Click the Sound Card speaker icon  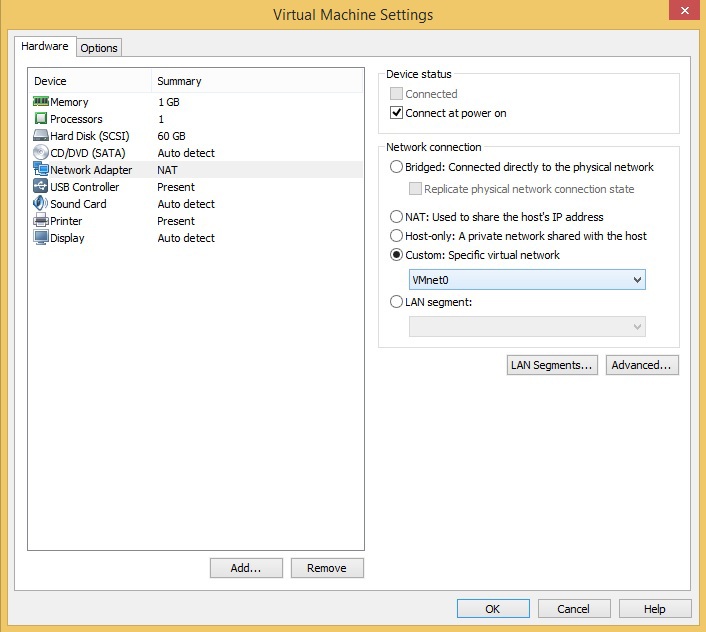click(41, 204)
